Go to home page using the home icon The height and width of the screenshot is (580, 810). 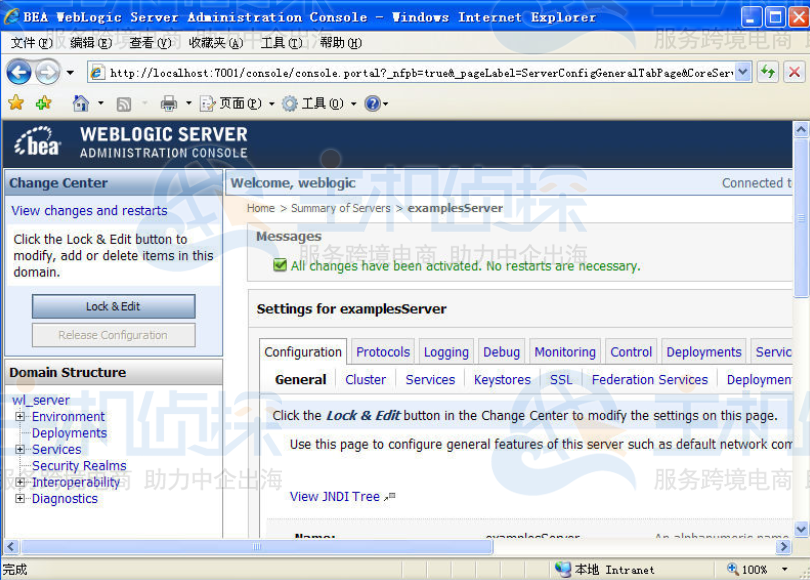80,103
